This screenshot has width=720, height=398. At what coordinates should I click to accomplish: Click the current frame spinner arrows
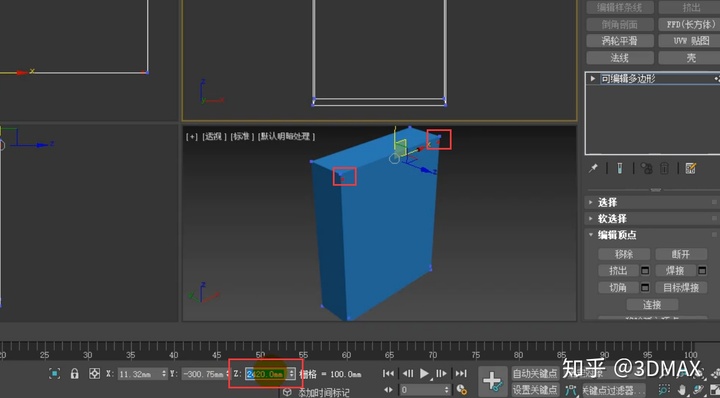pyautogui.click(x=447, y=390)
